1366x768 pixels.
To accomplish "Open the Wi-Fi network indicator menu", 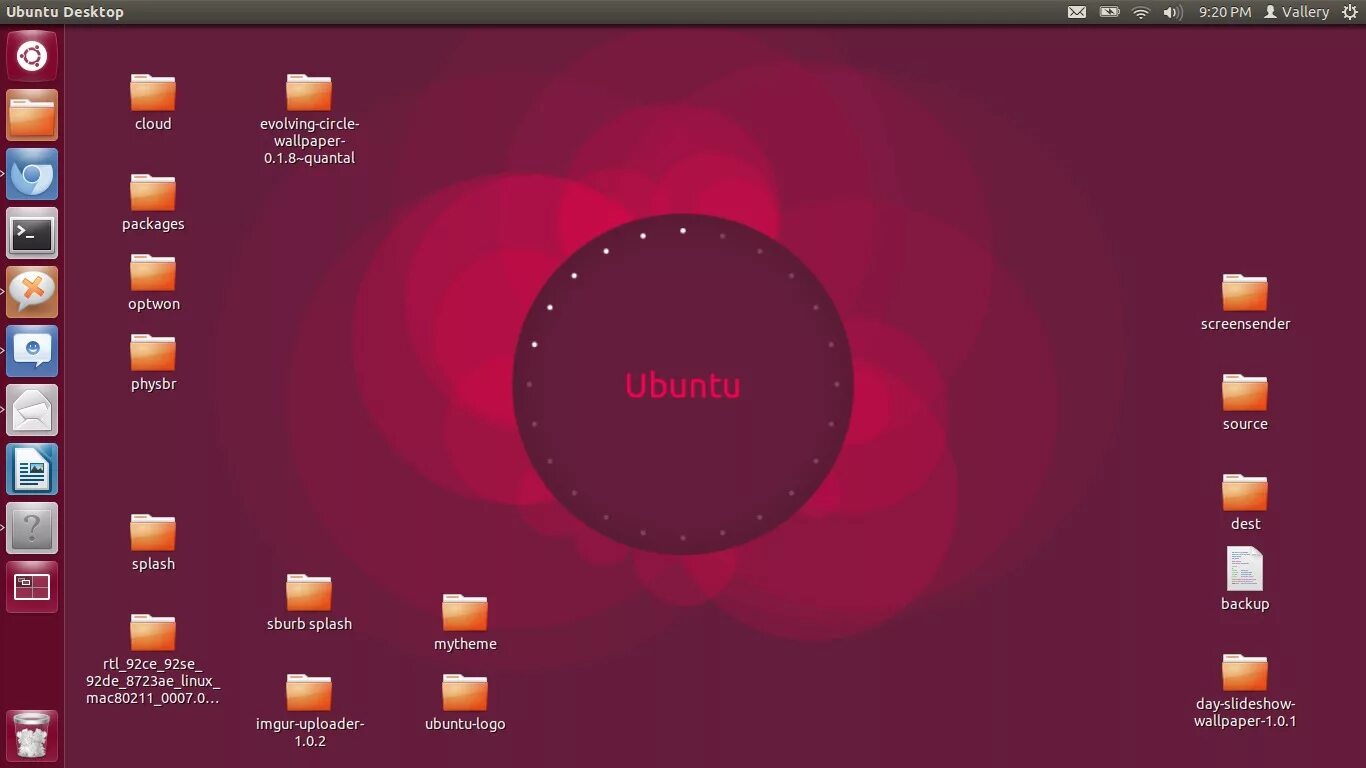I will (1141, 12).
